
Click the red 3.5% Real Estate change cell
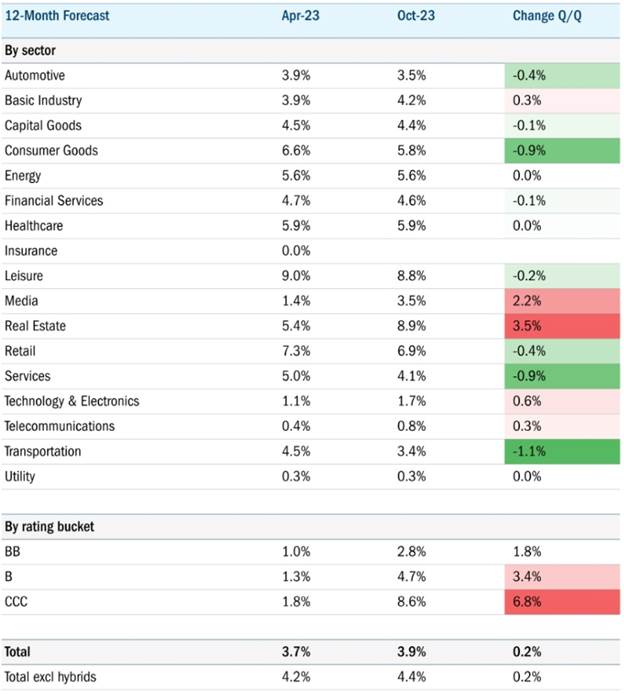coord(562,326)
